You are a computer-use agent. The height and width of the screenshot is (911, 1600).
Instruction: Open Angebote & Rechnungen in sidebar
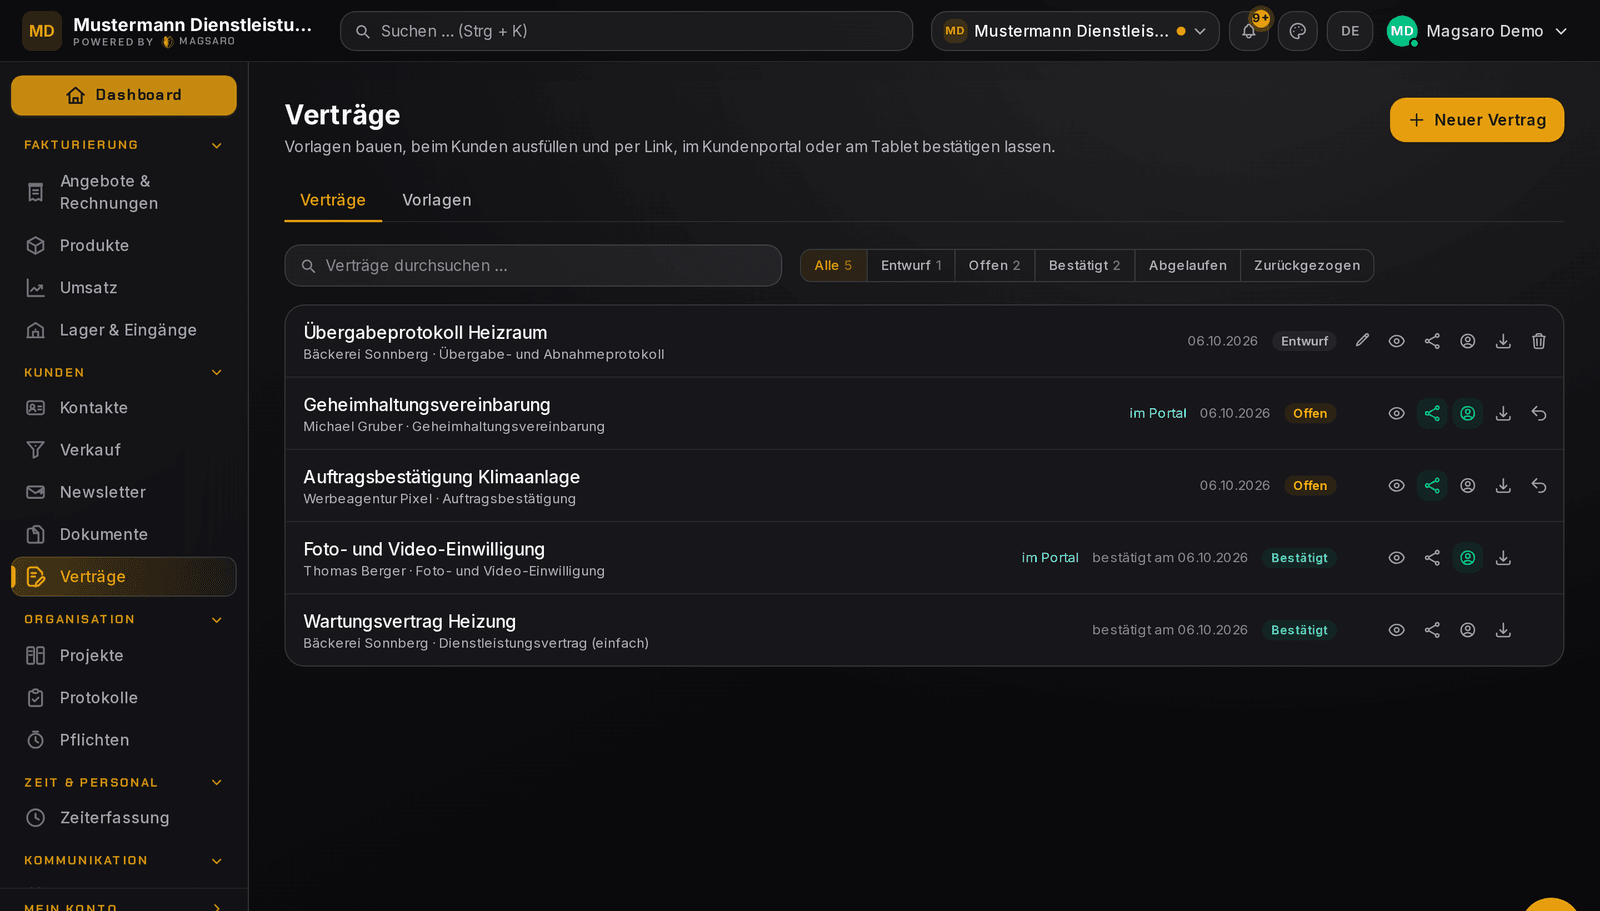point(124,192)
